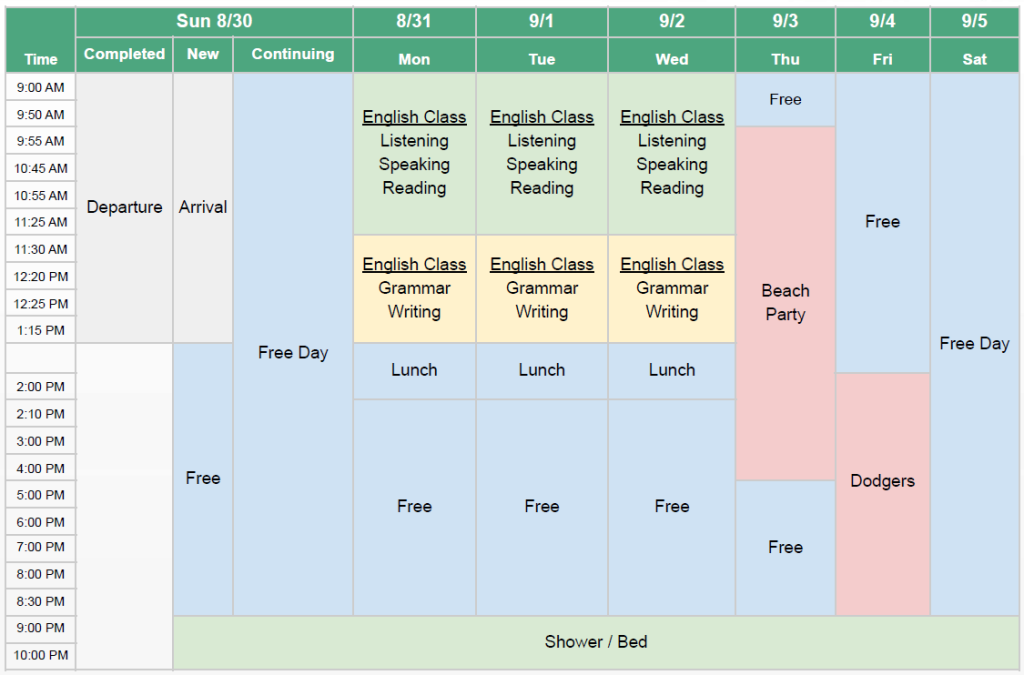Image resolution: width=1024 pixels, height=675 pixels.
Task: Click the Shower / Bed row
Action: (596, 642)
